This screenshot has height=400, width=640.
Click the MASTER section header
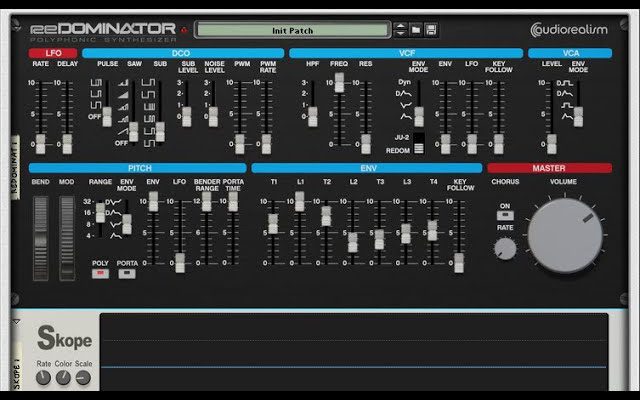(x=549, y=168)
